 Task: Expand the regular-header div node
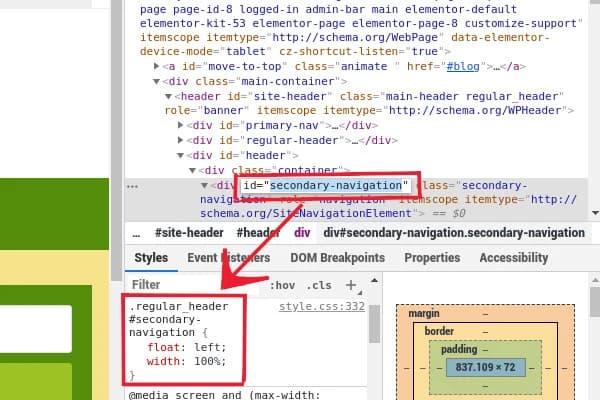180,140
